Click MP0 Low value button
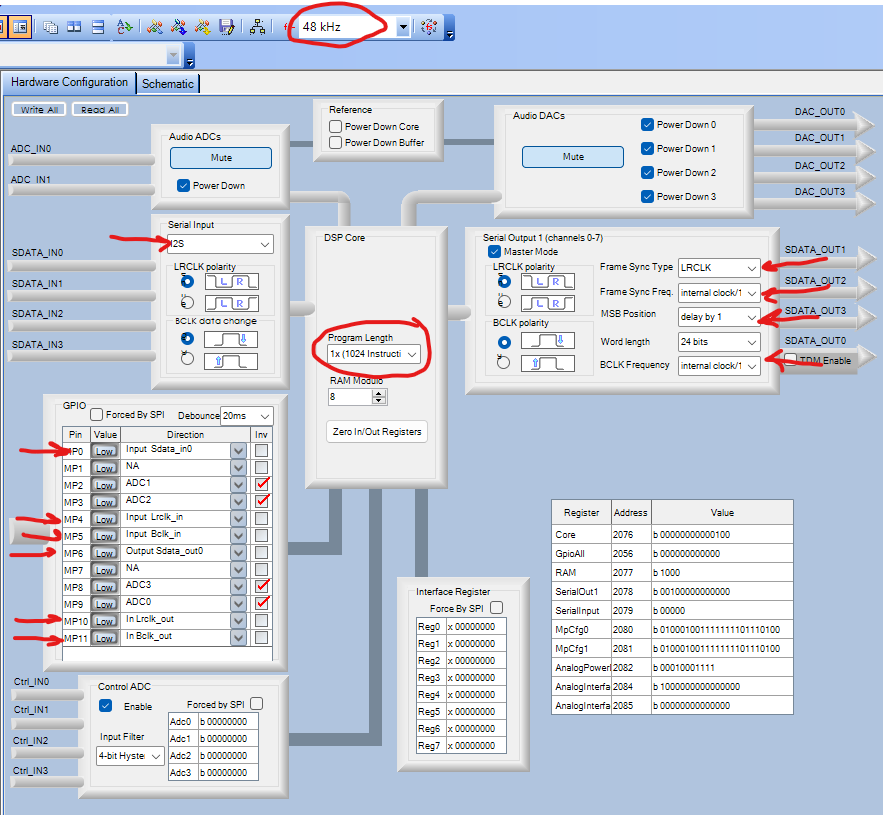 [x=105, y=451]
